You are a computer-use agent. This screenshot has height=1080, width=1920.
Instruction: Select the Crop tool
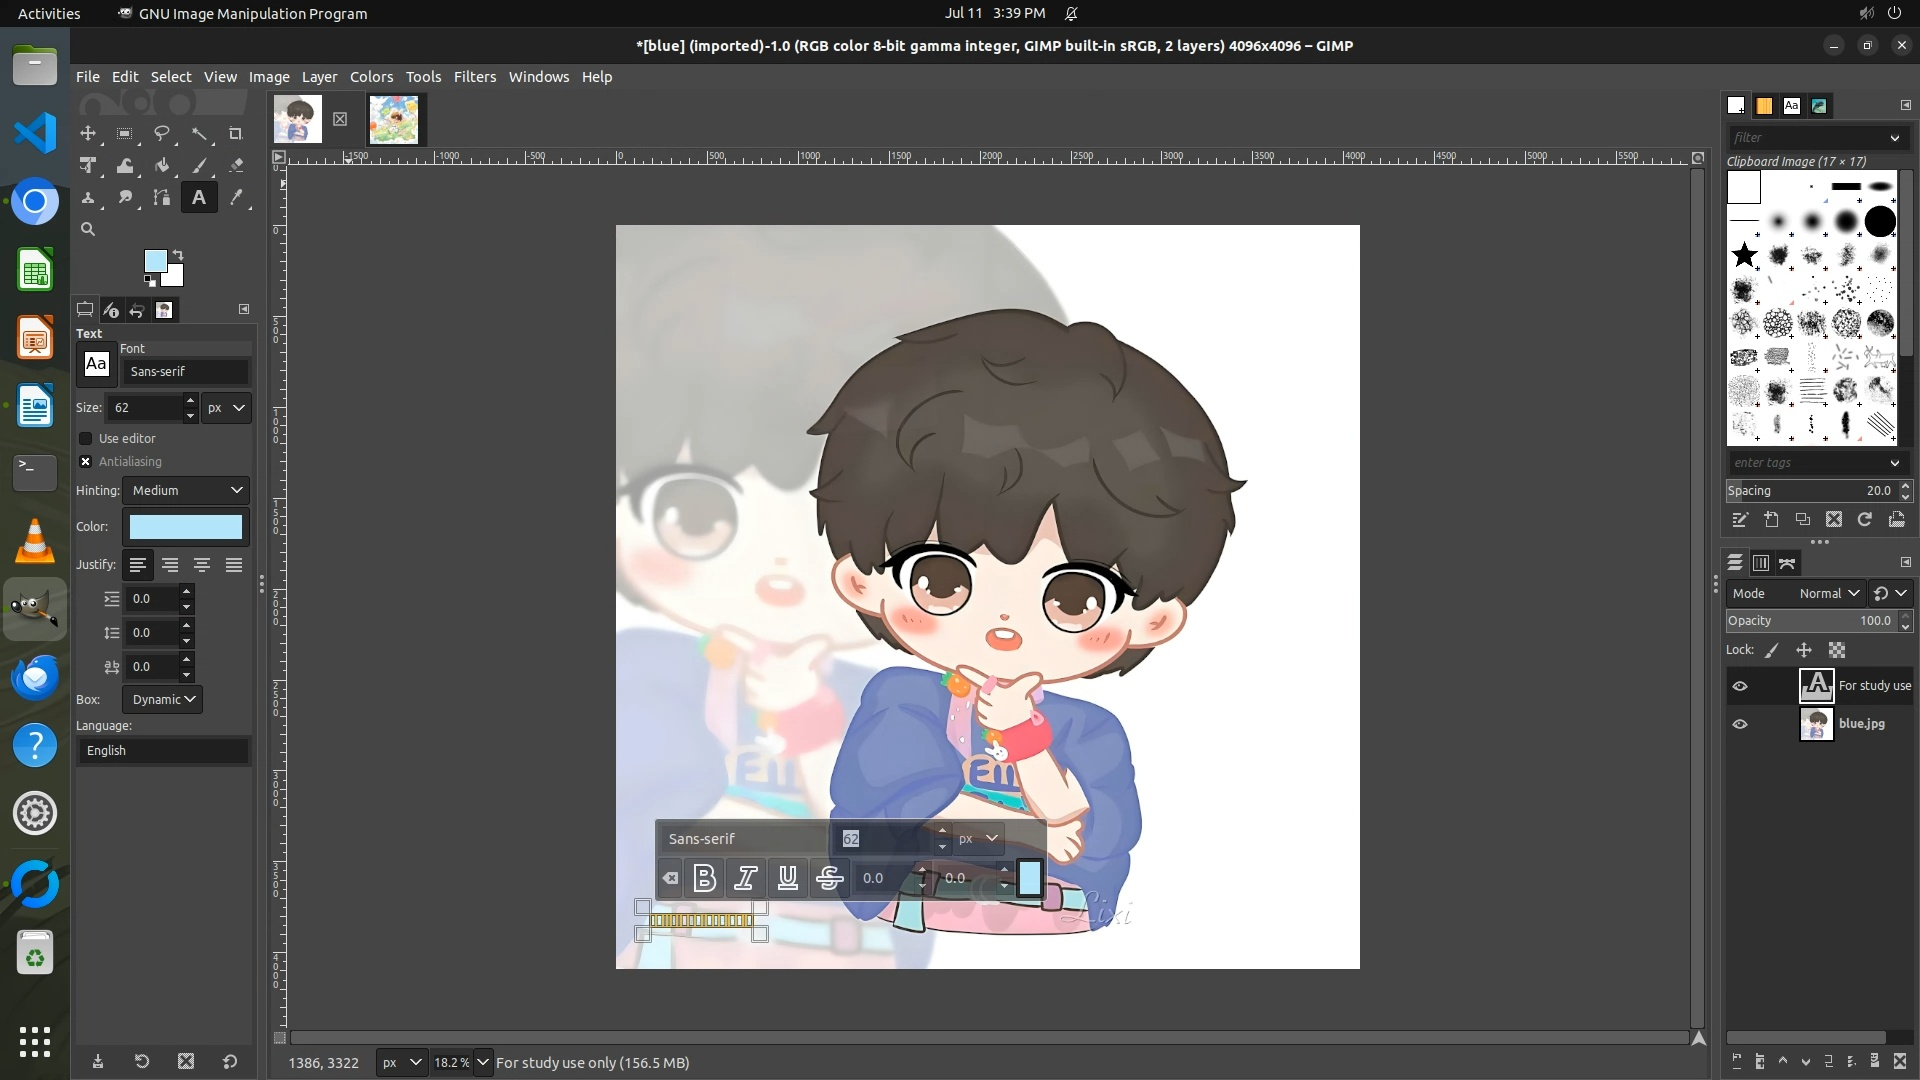tap(236, 134)
